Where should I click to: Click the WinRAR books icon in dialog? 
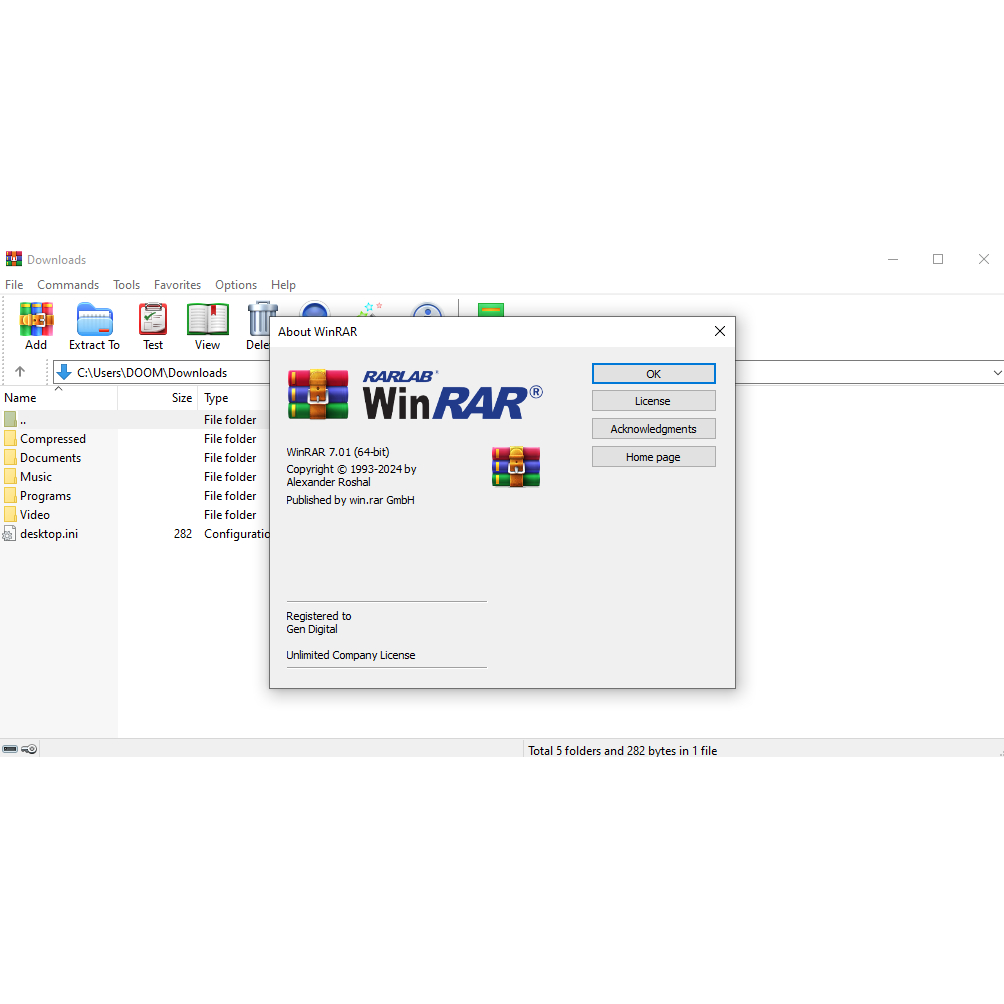click(515, 467)
